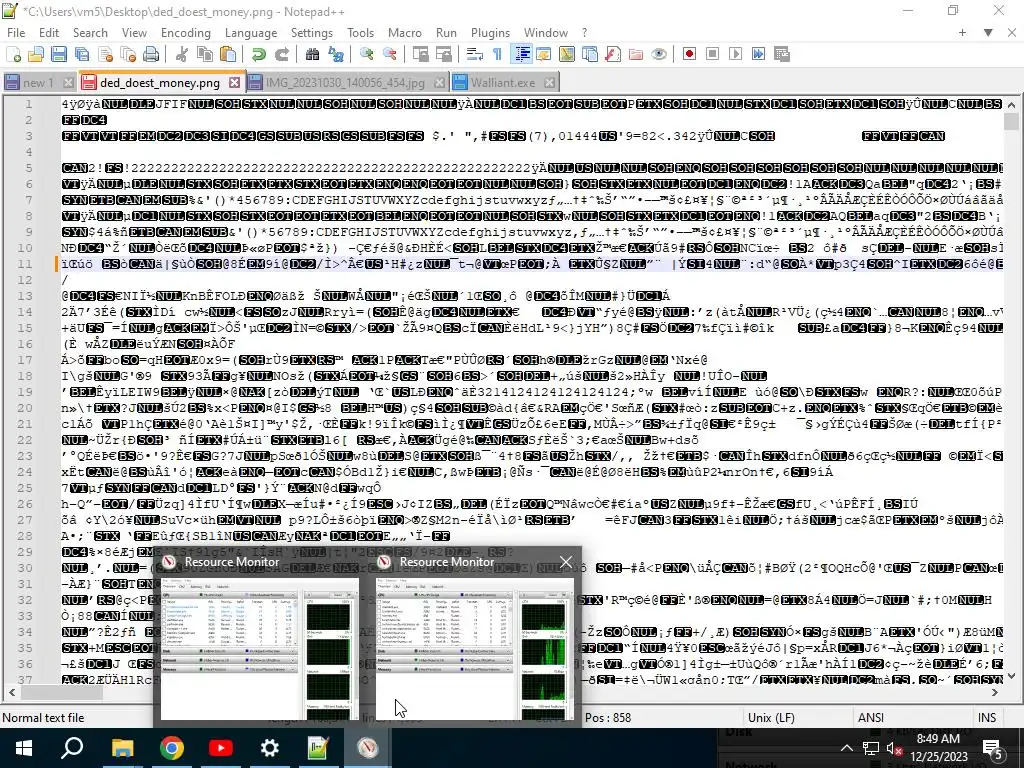1024x768 pixels.
Task: Open the notification center with 5 alerts
Action: [993, 748]
